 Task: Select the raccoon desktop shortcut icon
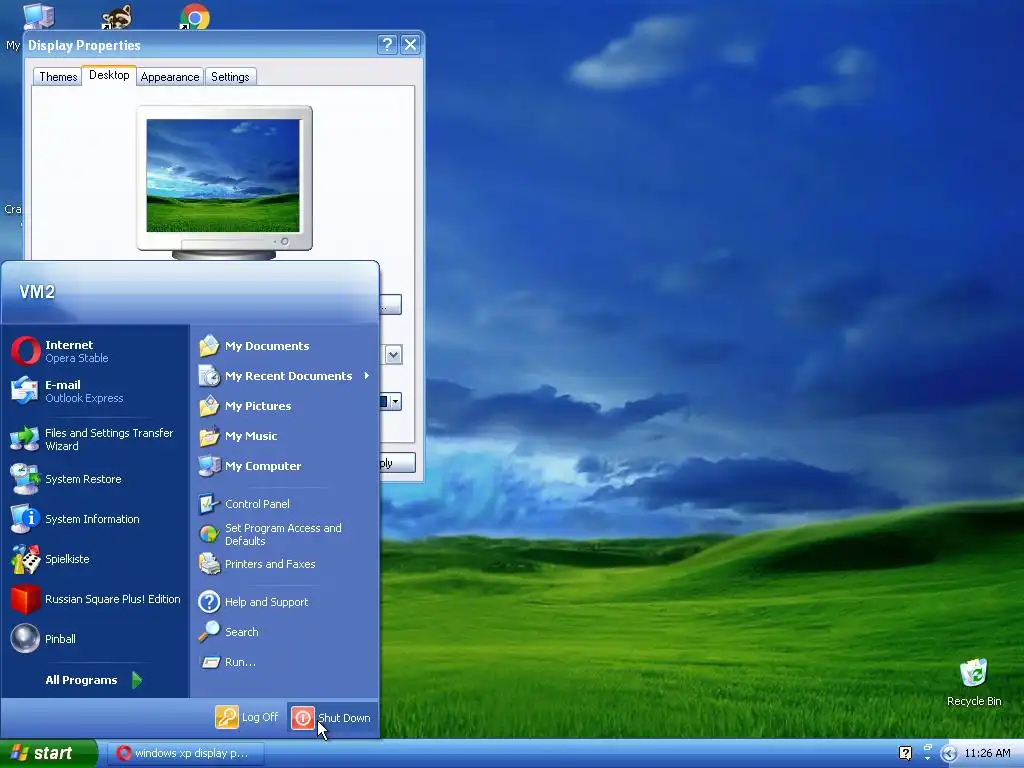(117, 16)
